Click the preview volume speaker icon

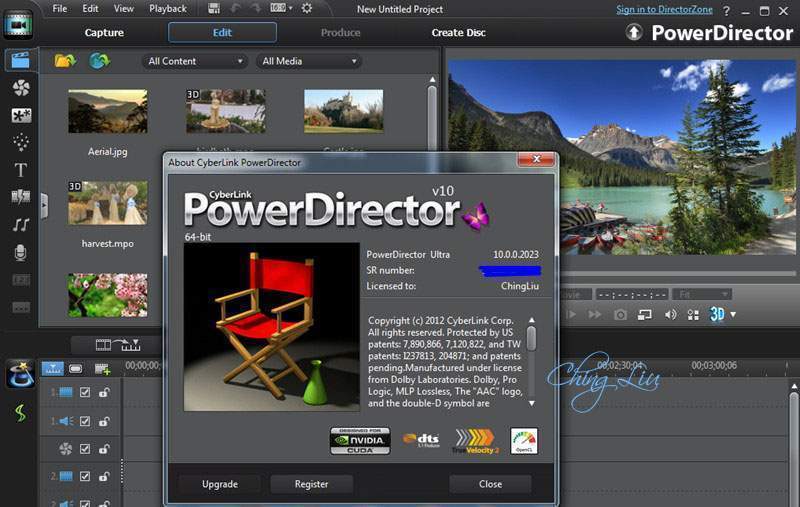pos(670,314)
